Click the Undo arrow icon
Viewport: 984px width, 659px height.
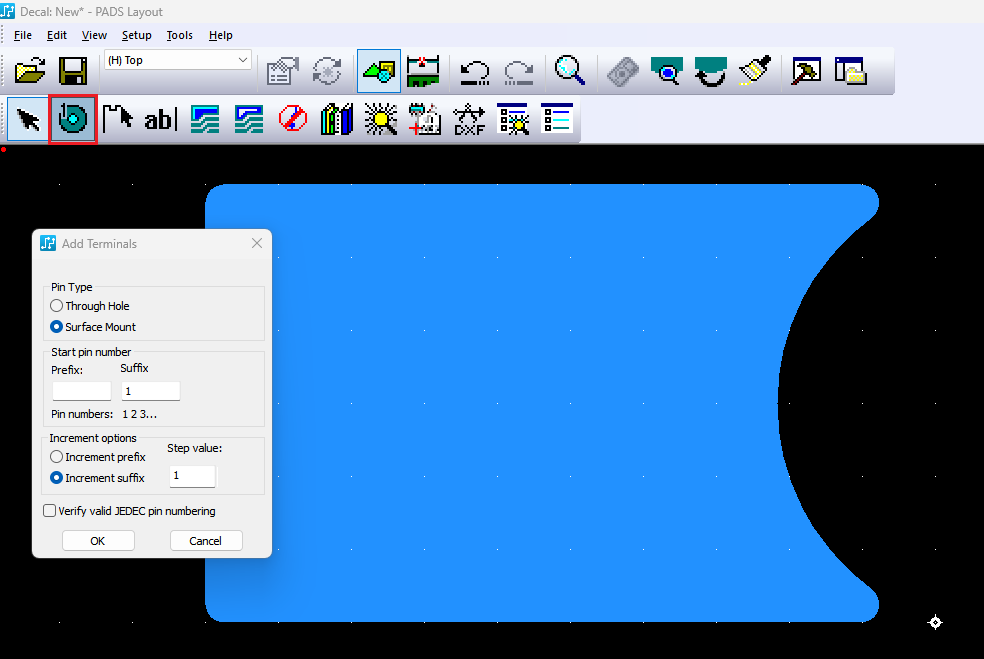point(474,71)
